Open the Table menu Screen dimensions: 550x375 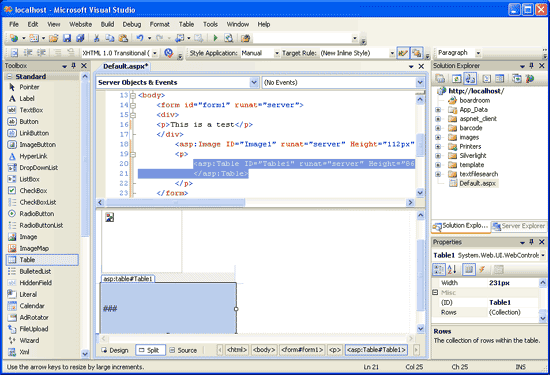[186, 24]
